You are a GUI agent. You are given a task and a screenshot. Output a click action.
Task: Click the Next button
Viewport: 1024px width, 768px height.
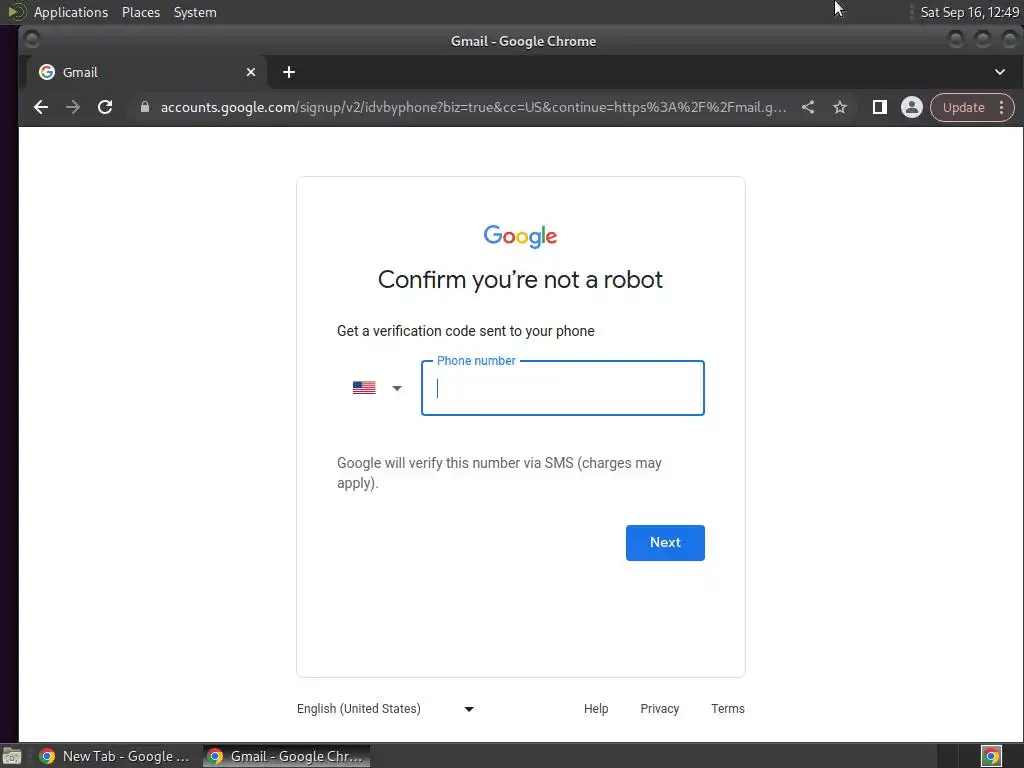pos(665,543)
